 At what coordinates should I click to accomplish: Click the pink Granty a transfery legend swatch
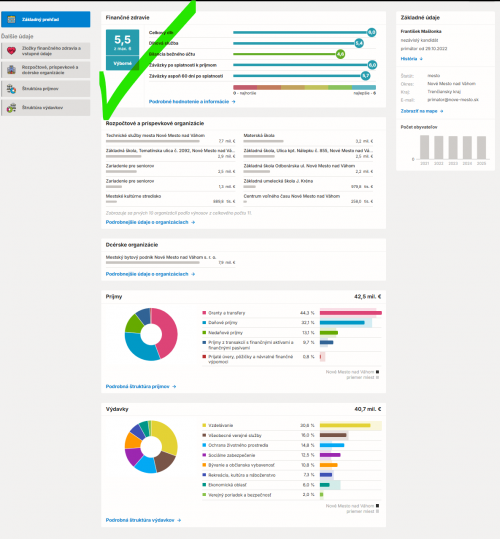[x=204, y=313]
